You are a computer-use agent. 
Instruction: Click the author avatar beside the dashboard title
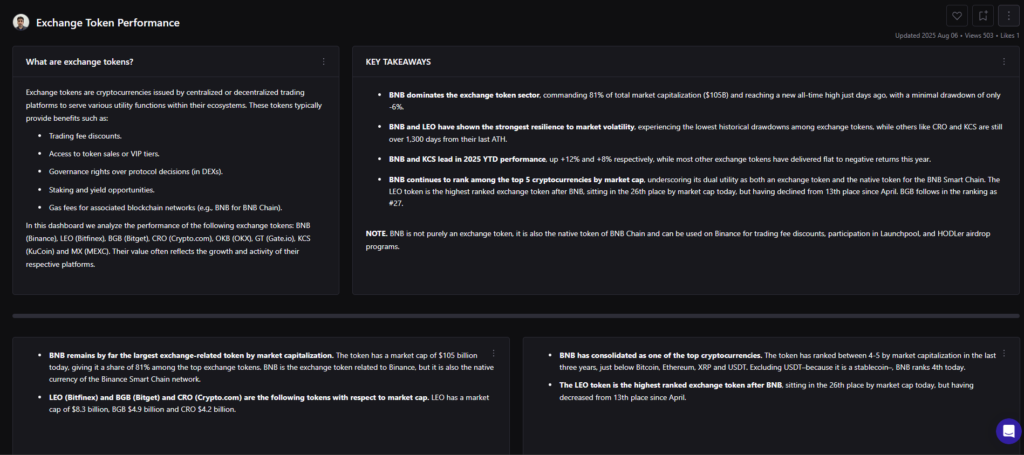click(x=20, y=22)
